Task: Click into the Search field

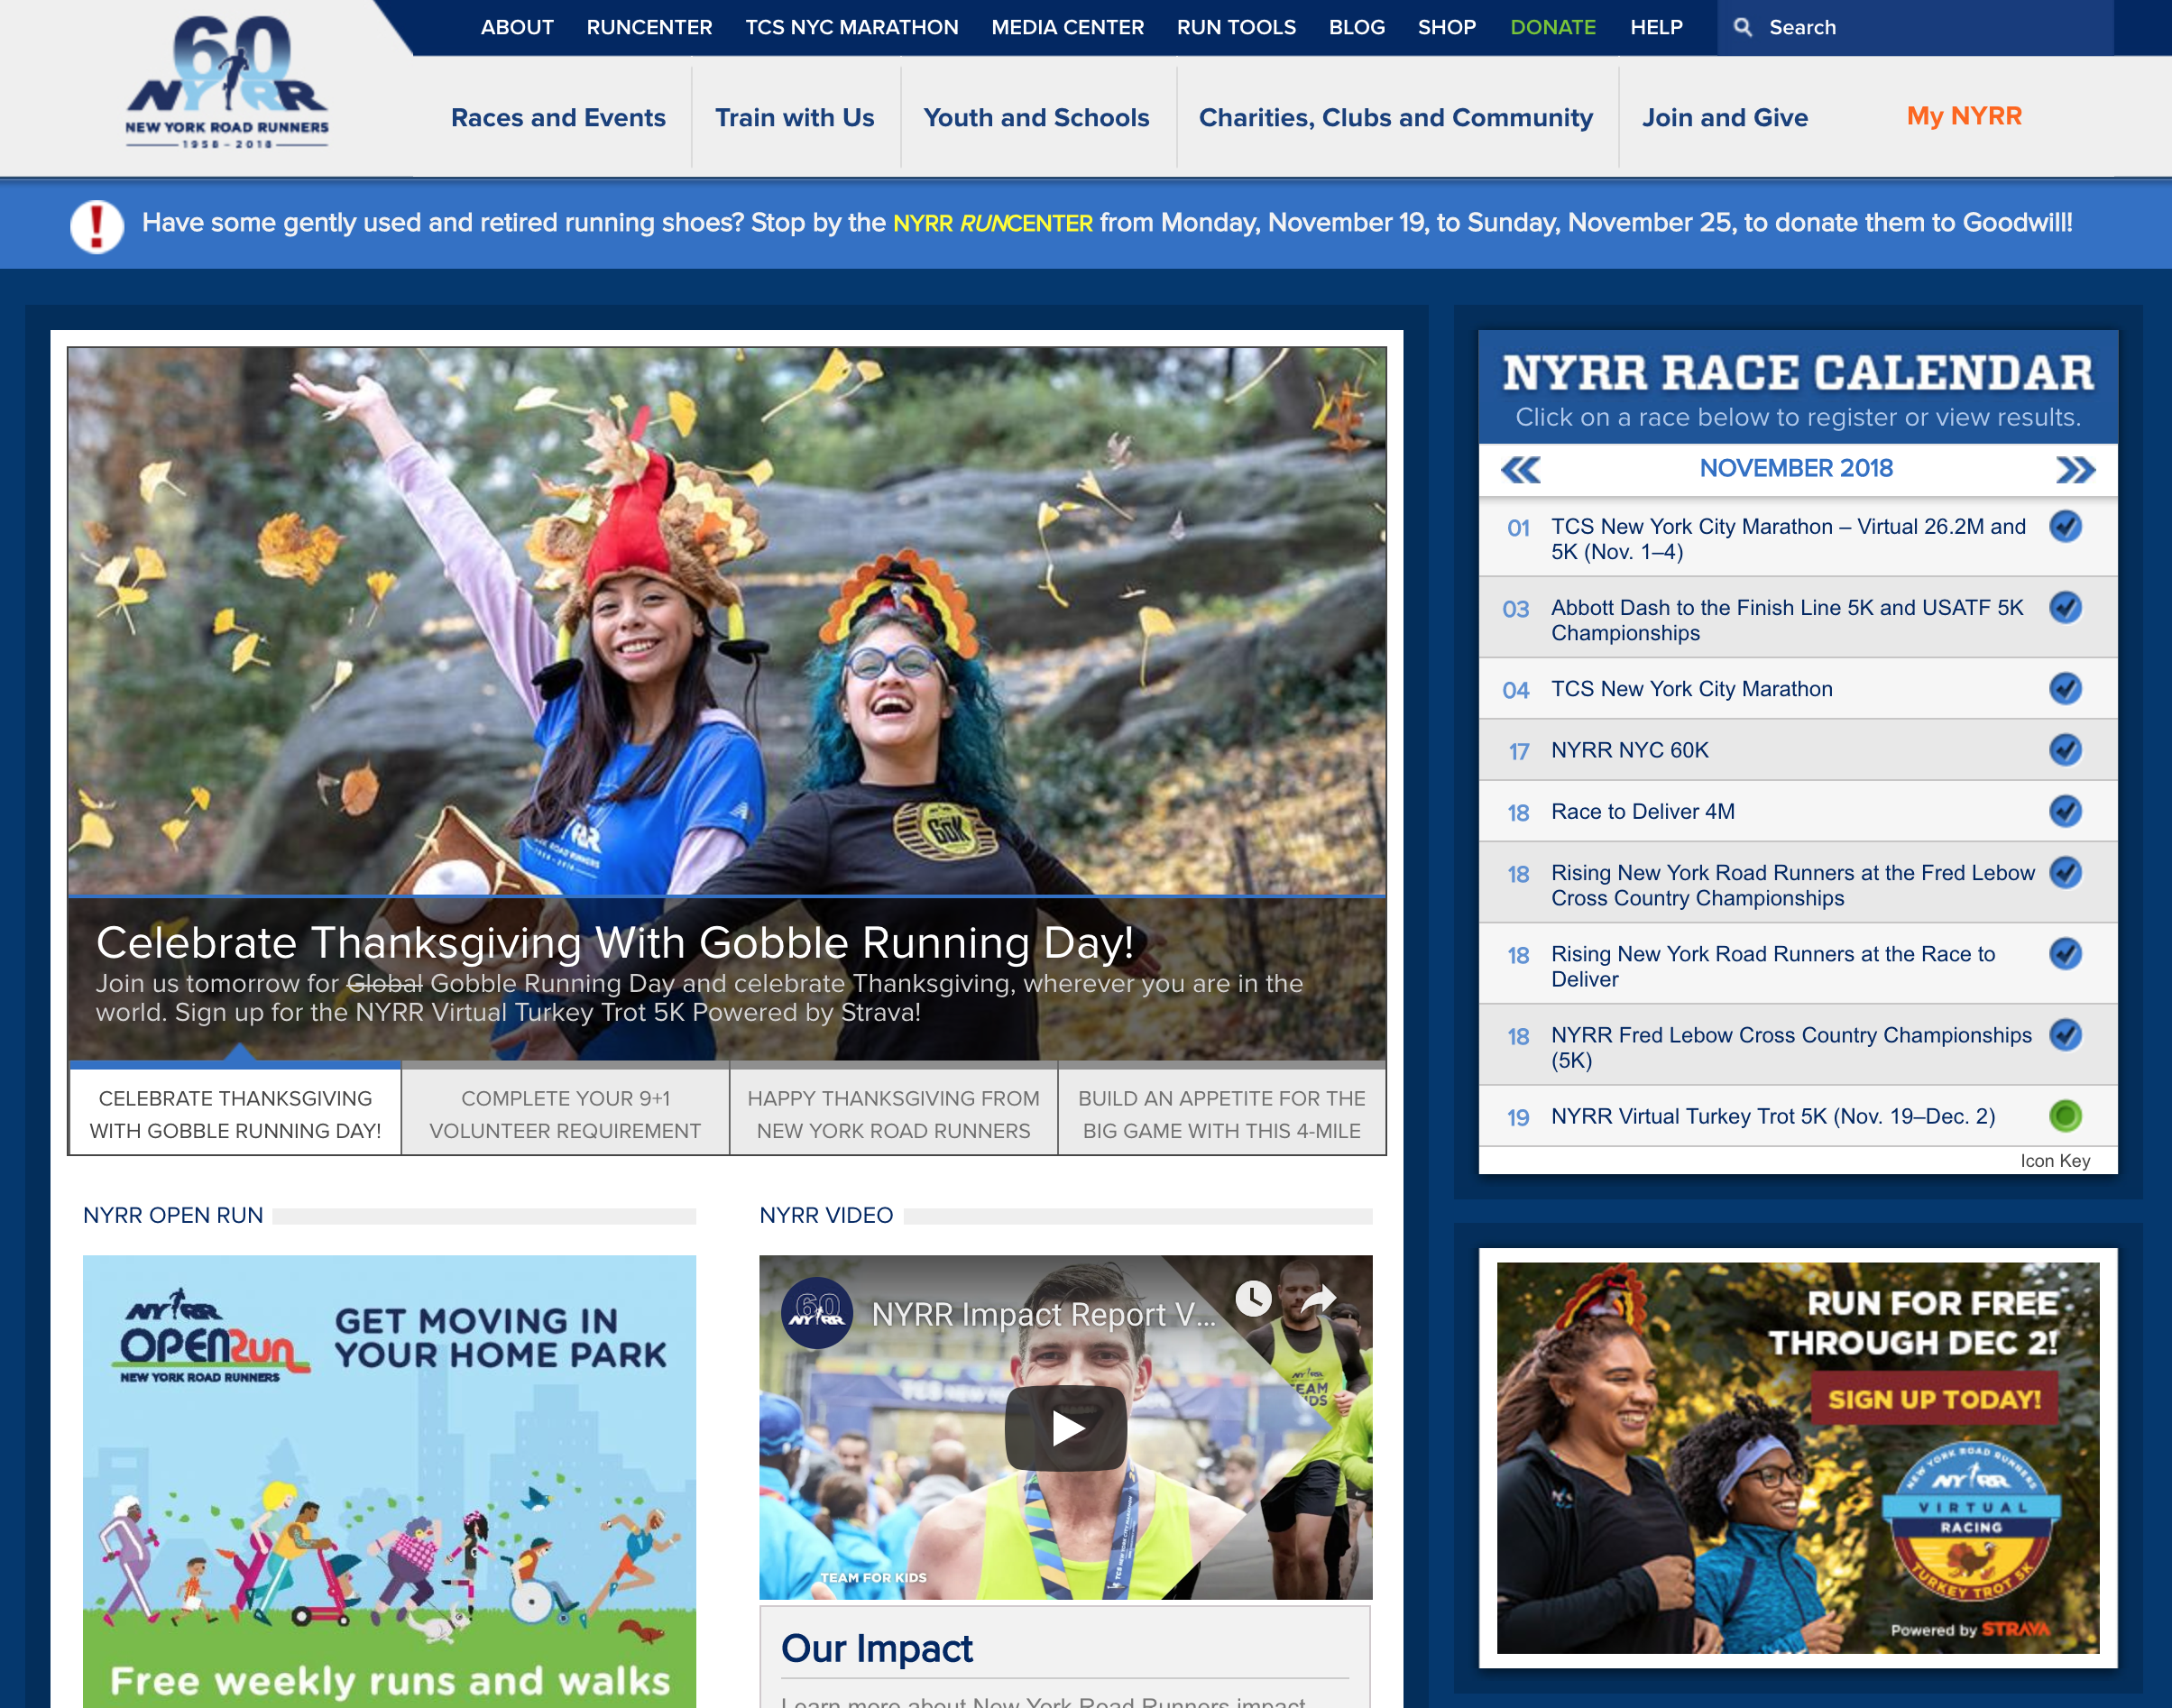Action: pyautogui.click(x=1915, y=27)
